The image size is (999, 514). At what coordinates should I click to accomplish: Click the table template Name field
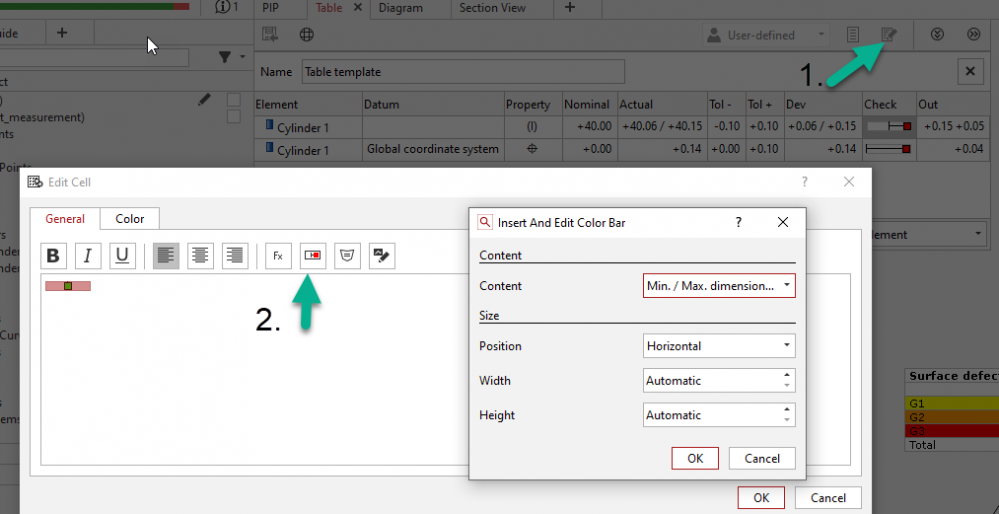[x=463, y=72]
